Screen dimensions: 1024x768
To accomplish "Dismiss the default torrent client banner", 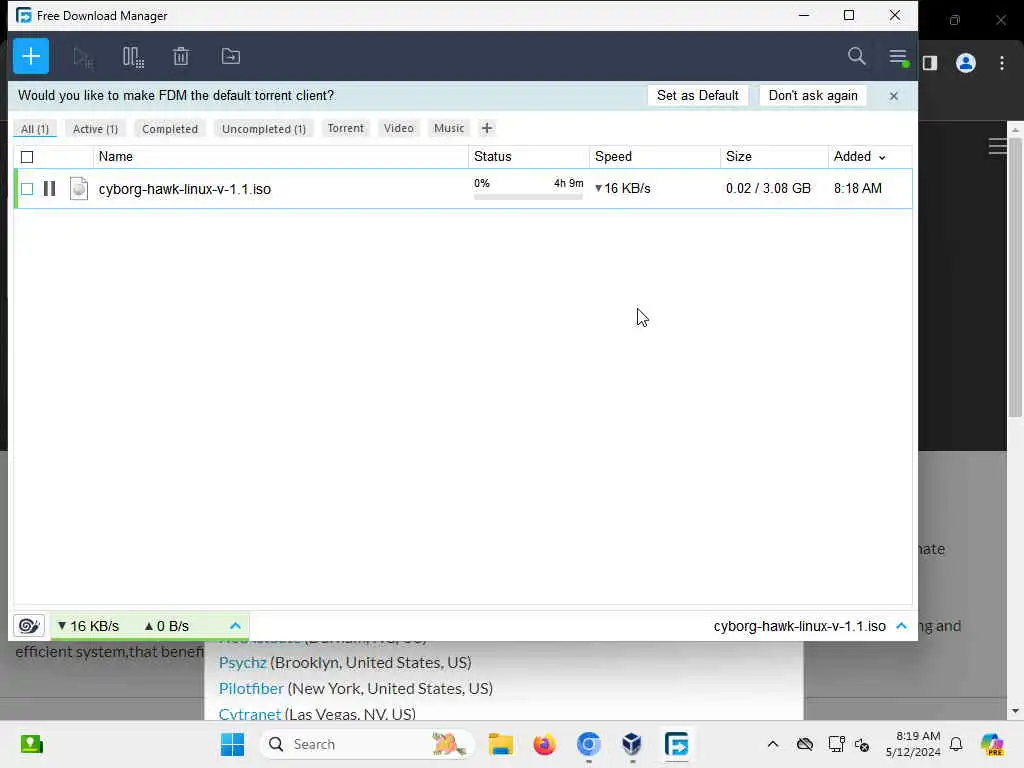I will [x=893, y=96].
